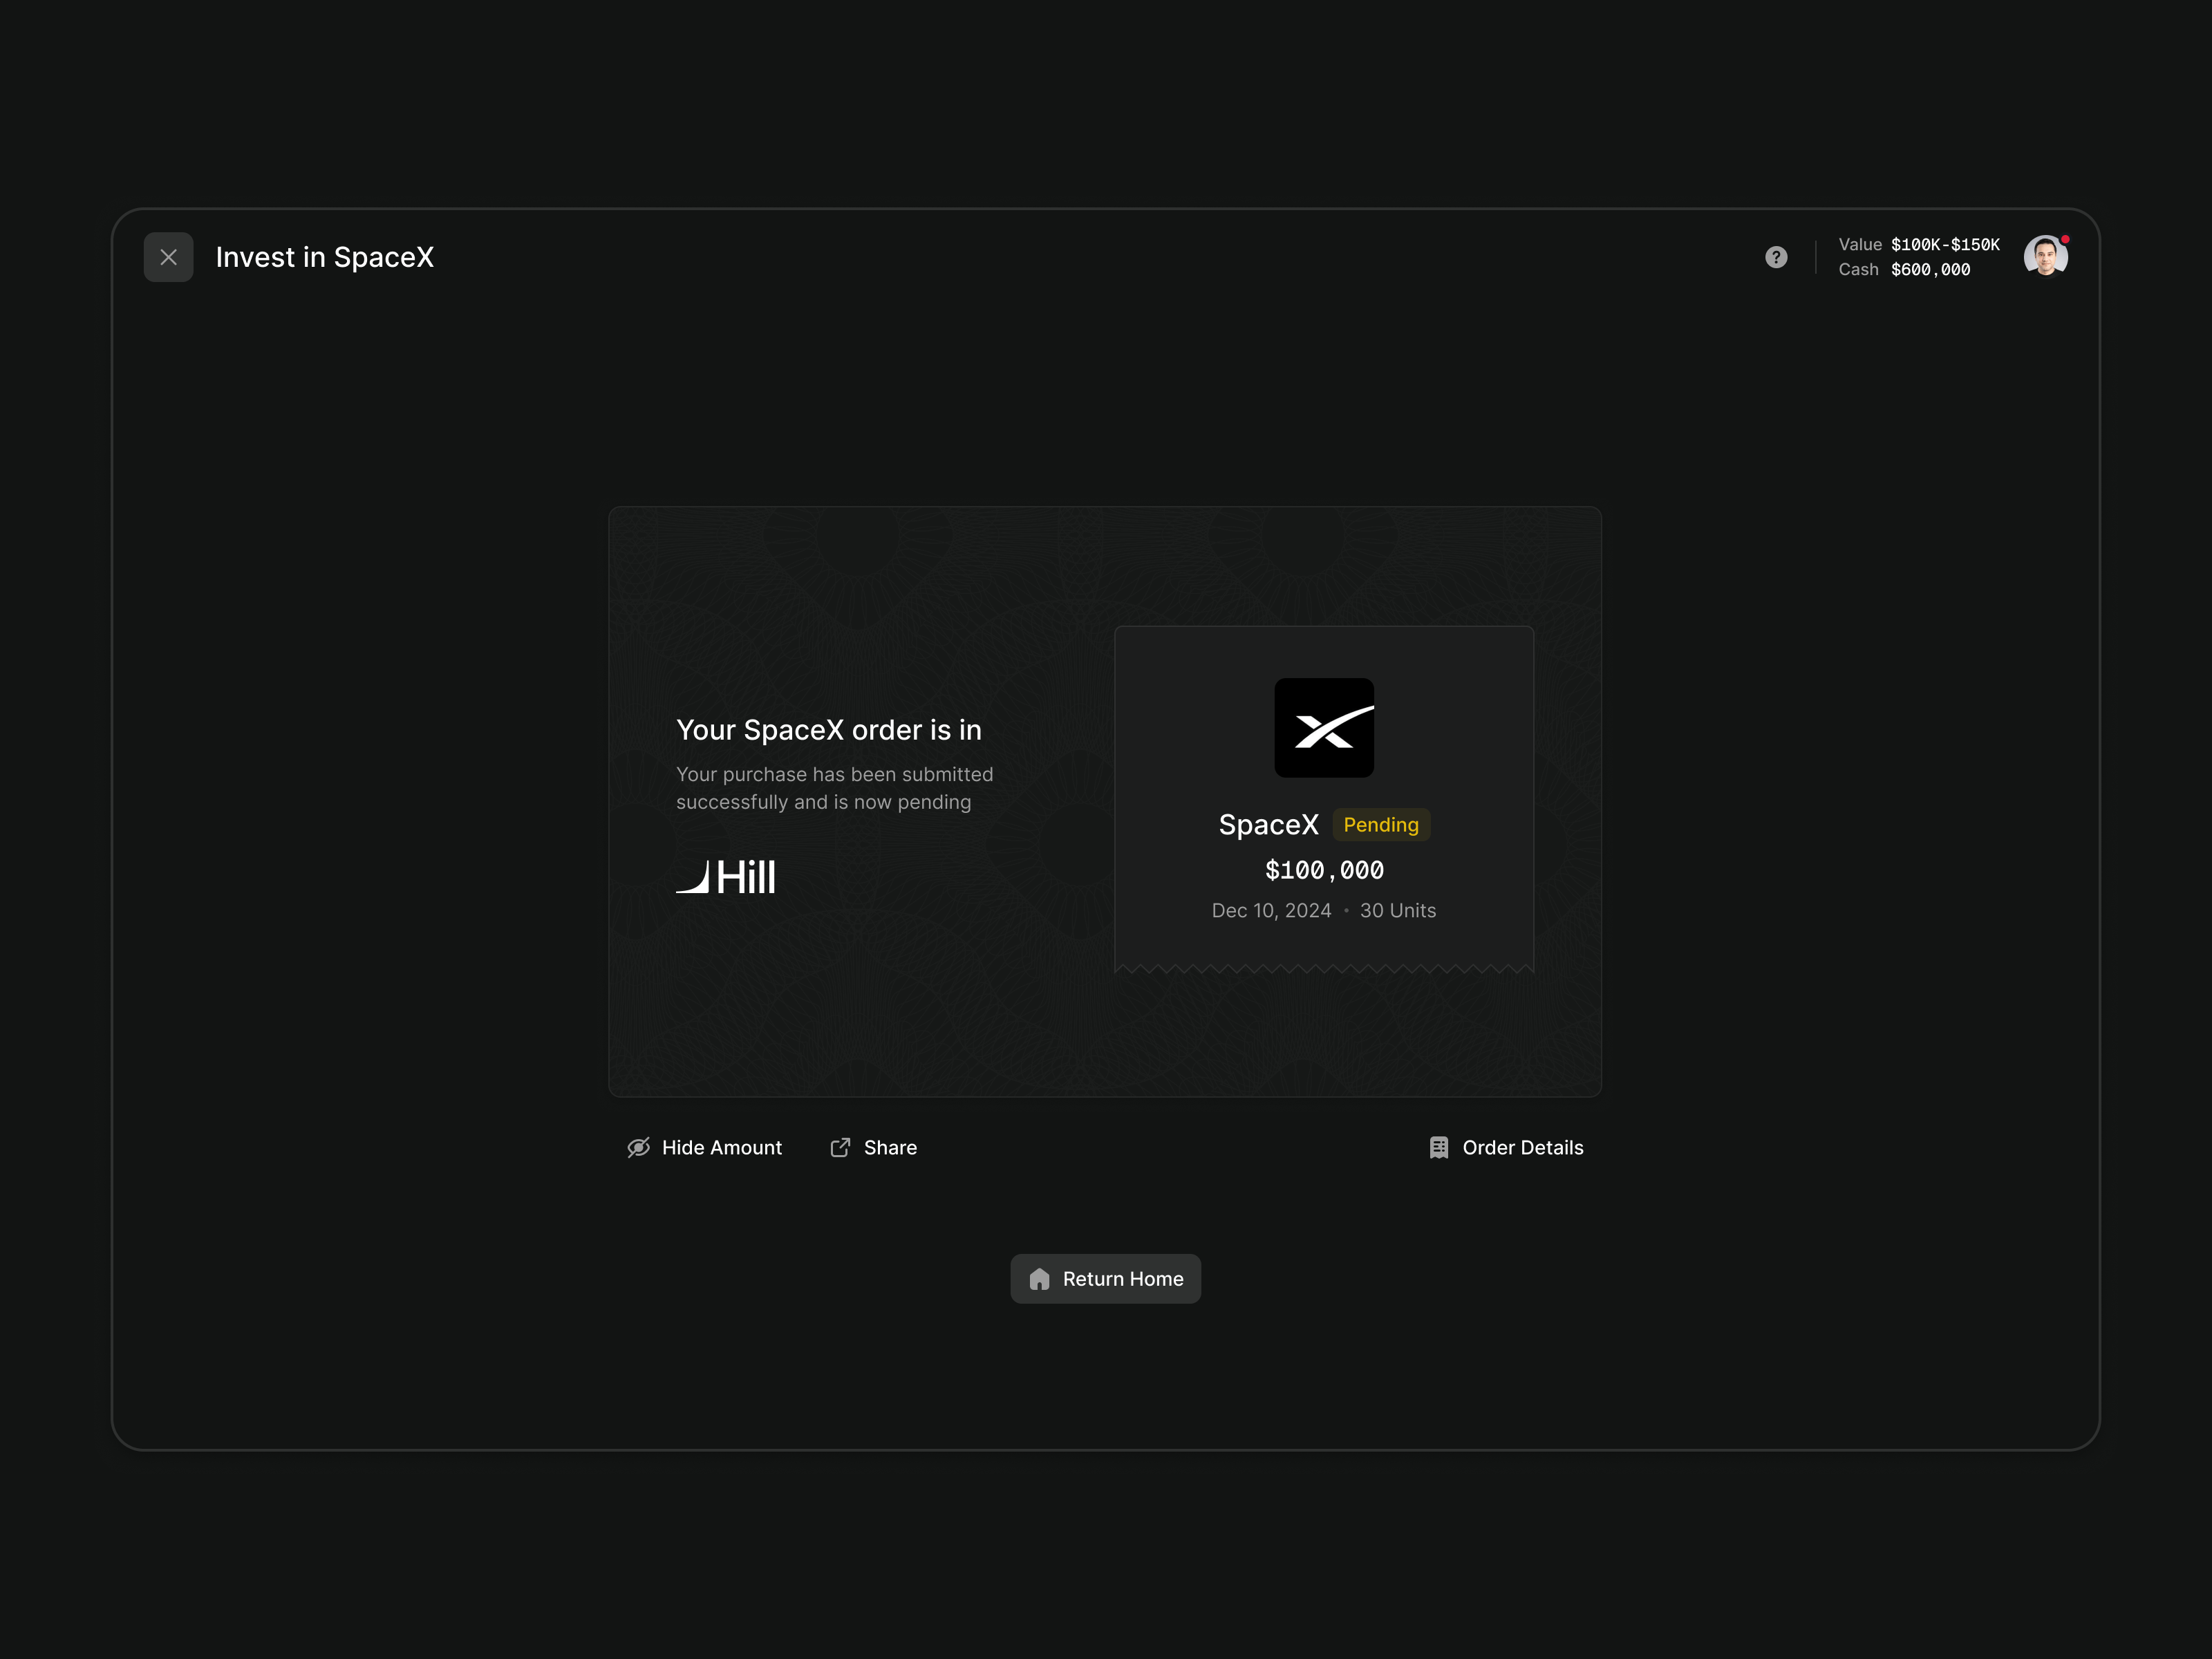Close the Invest in SpaceX dialog

pos(168,257)
